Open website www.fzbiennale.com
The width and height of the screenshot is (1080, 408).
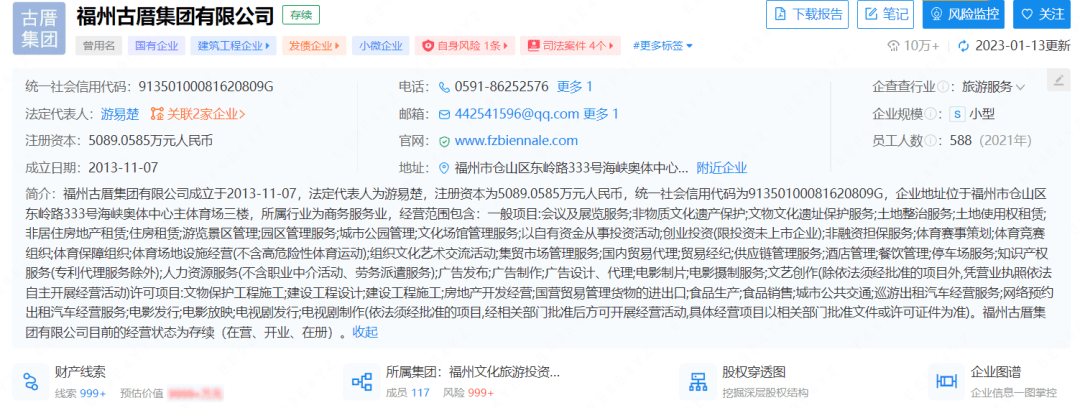tap(516, 141)
